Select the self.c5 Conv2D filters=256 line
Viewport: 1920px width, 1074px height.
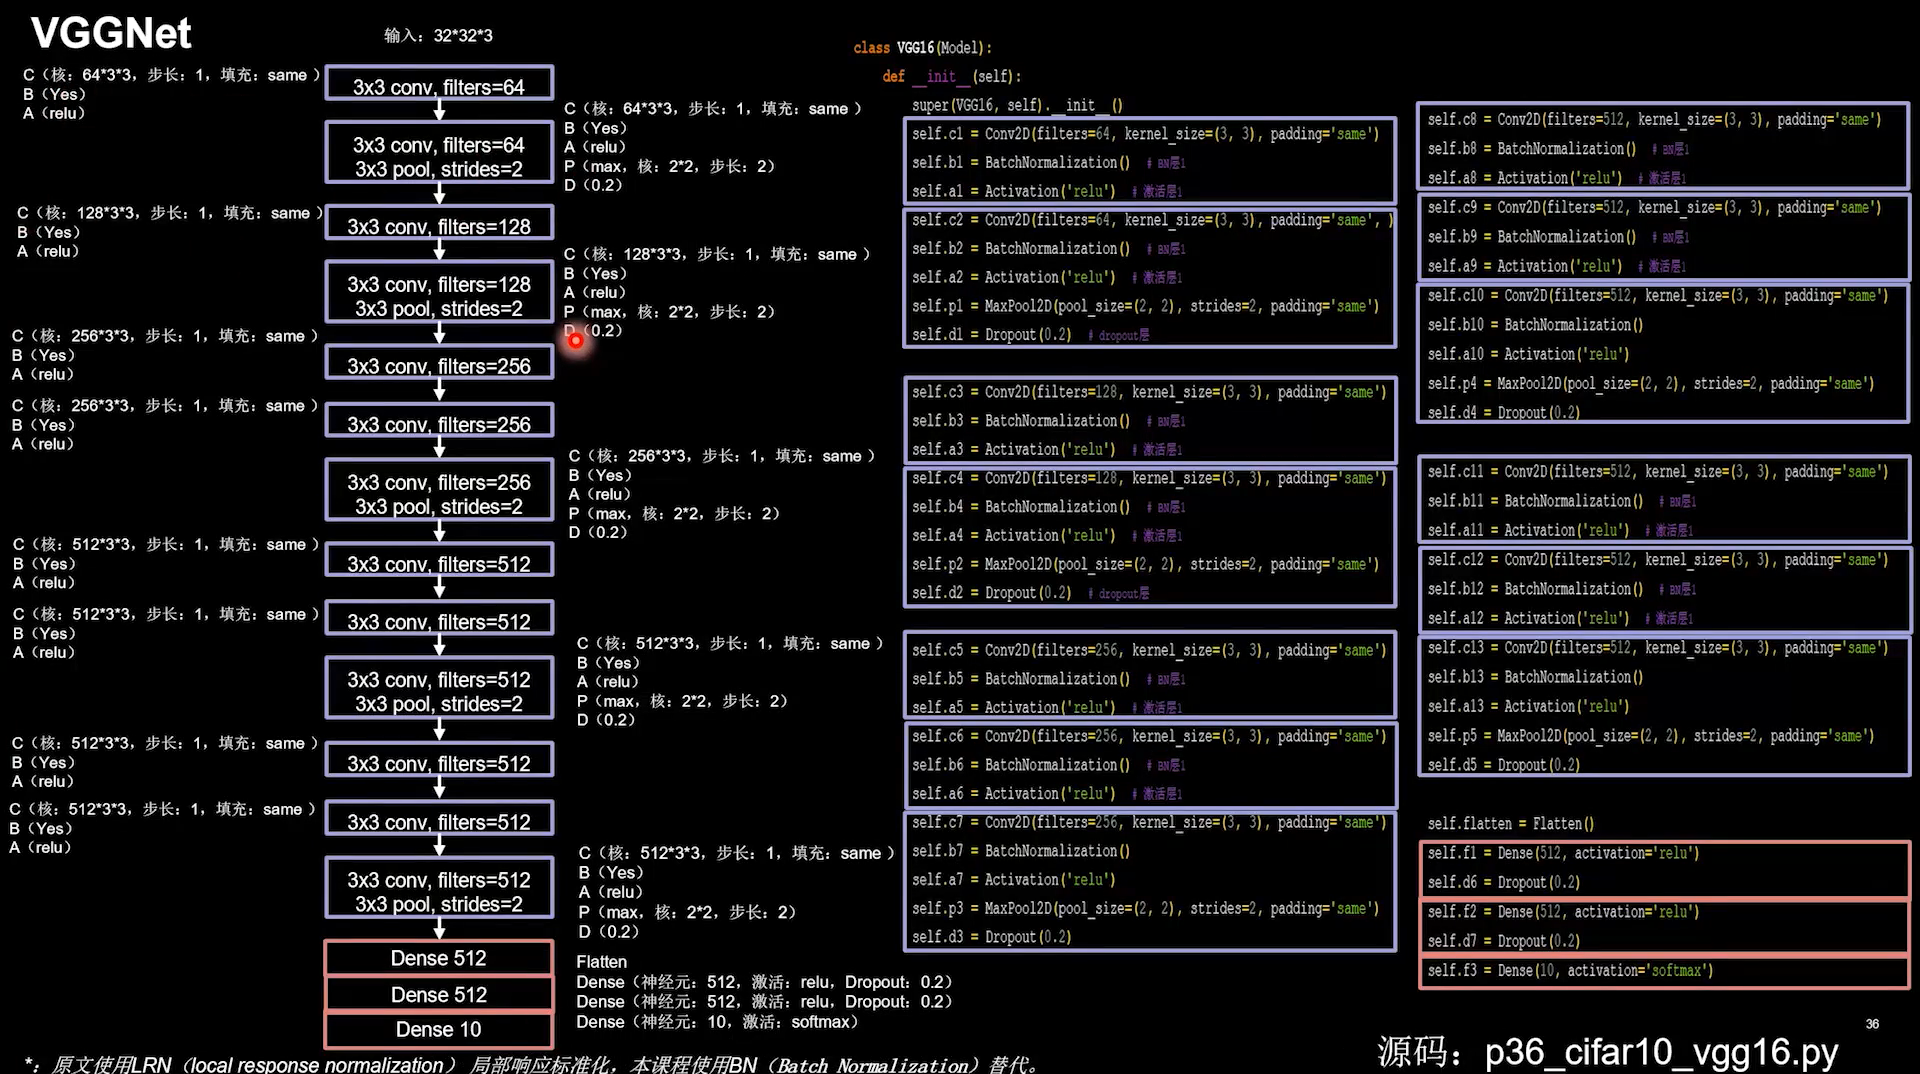(x=1149, y=650)
